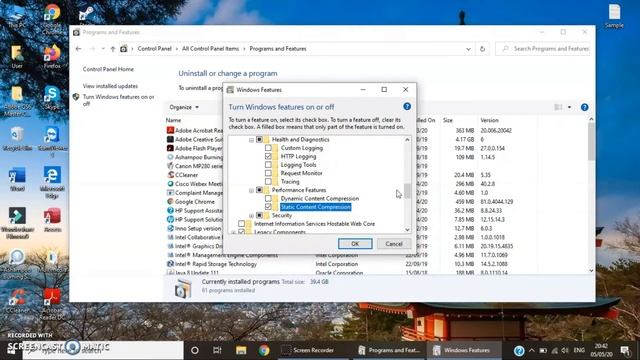This screenshot has height=360, width=640.
Task: Click ENG language indicator in taskbar
Action: (579, 351)
